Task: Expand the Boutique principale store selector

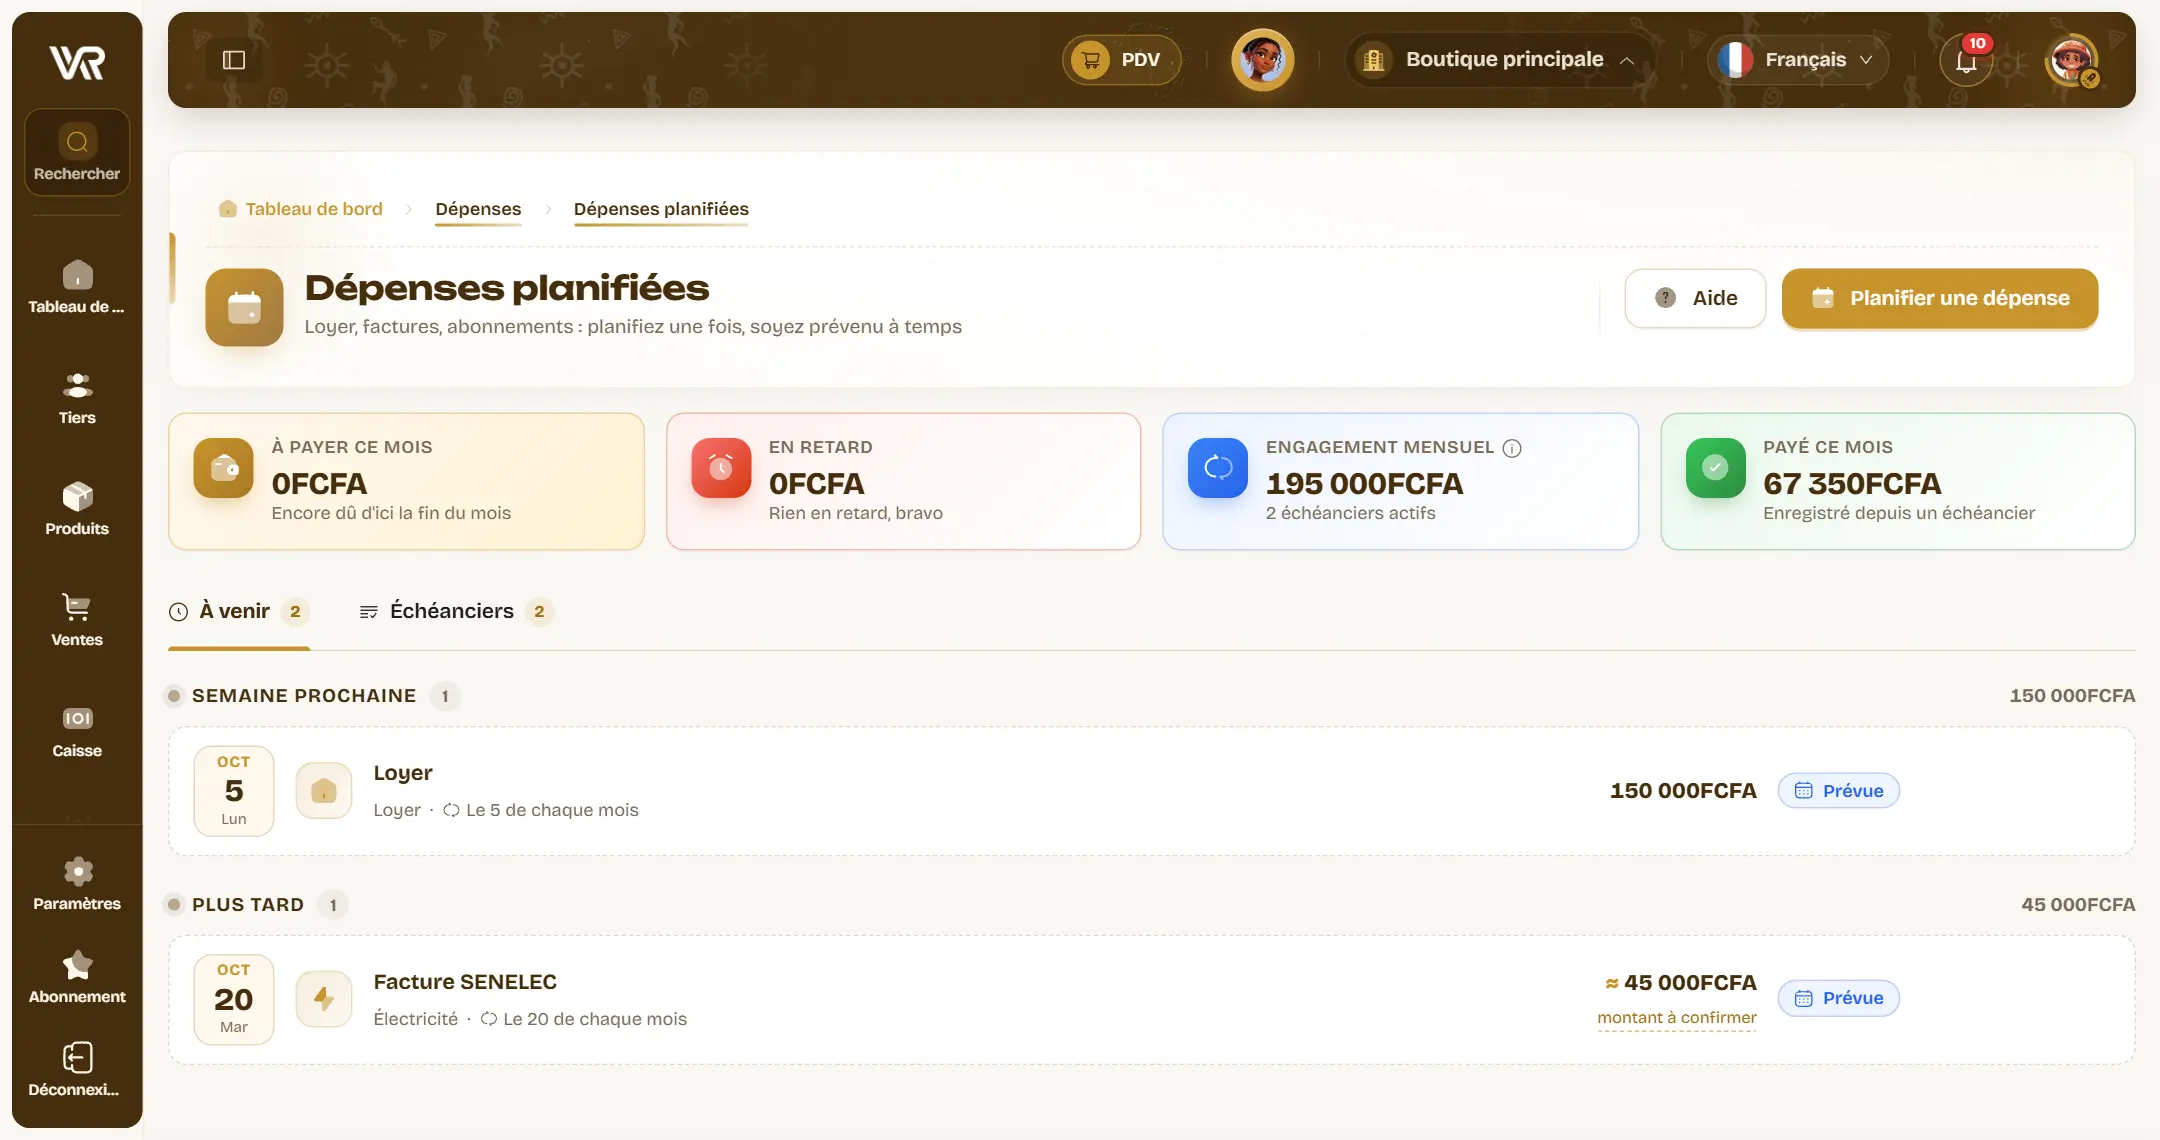Action: pos(1499,60)
